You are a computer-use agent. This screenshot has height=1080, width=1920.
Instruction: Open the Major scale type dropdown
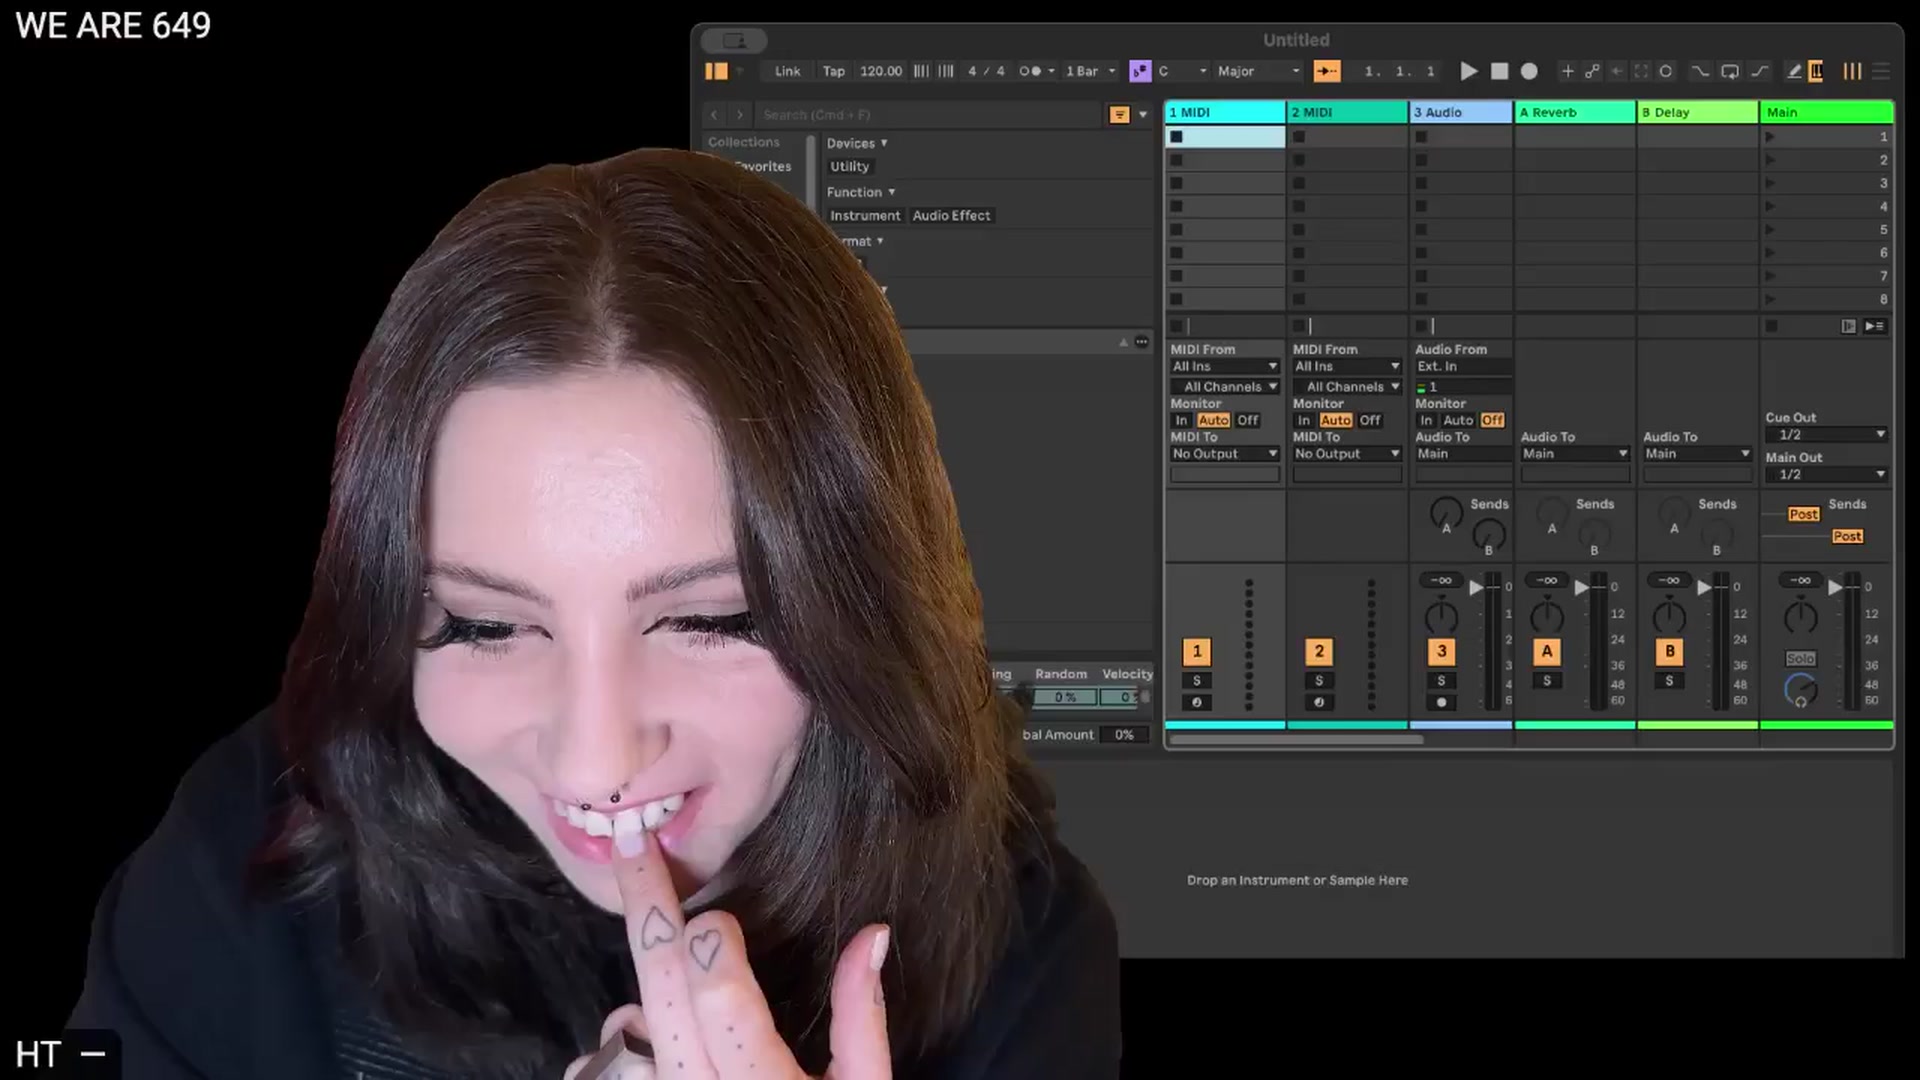(x=1258, y=71)
